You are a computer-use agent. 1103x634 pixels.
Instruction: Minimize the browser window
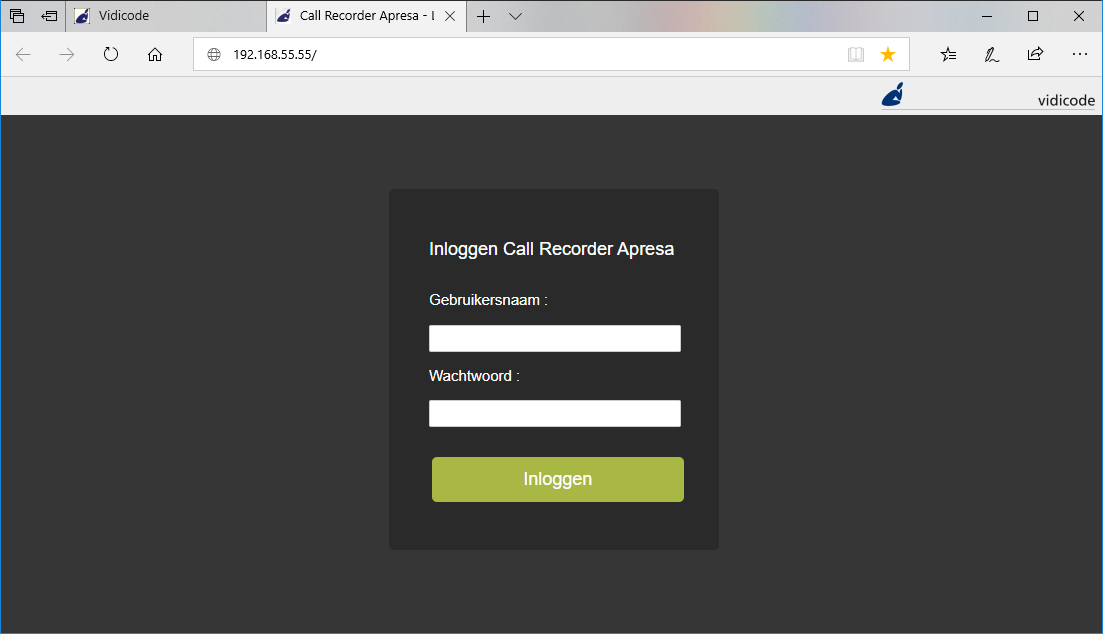tap(987, 16)
